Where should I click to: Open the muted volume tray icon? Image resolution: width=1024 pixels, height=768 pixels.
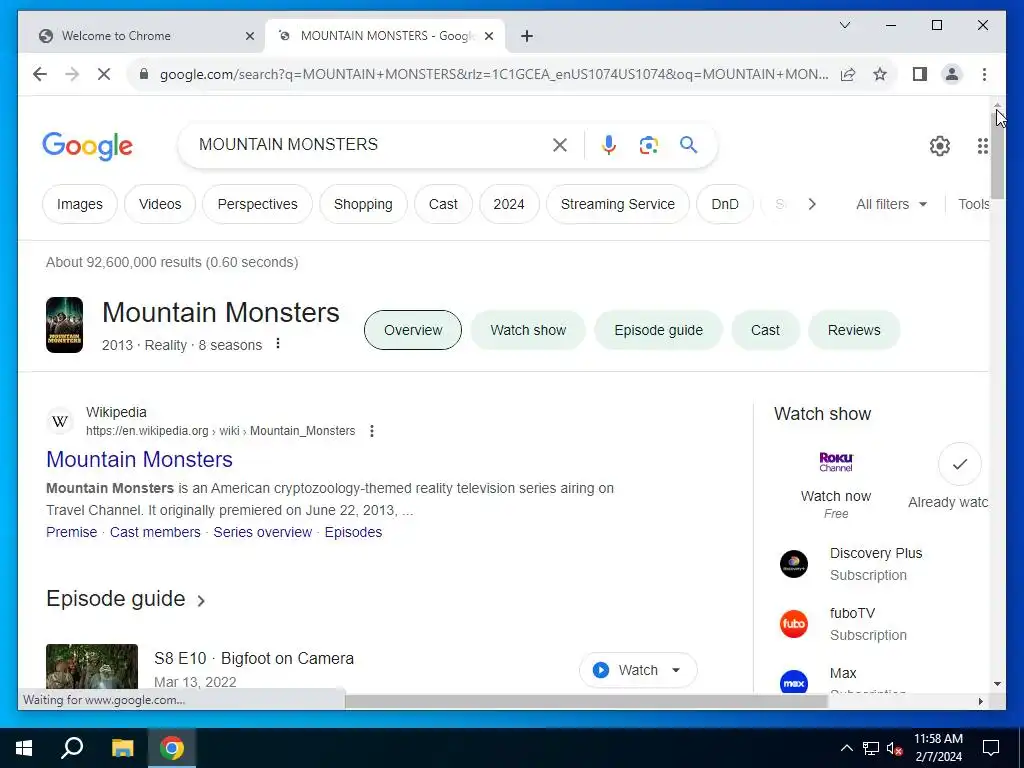coord(895,748)
